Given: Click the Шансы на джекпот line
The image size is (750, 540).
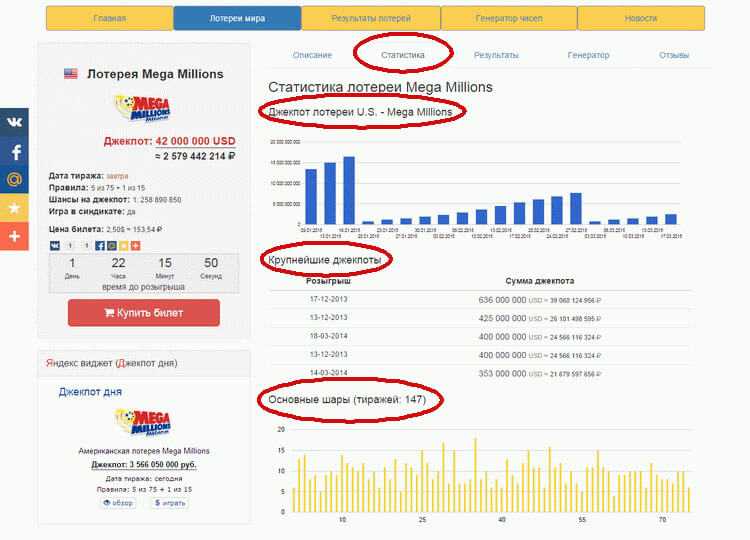Looking at the screenshot, I should 115,199.
